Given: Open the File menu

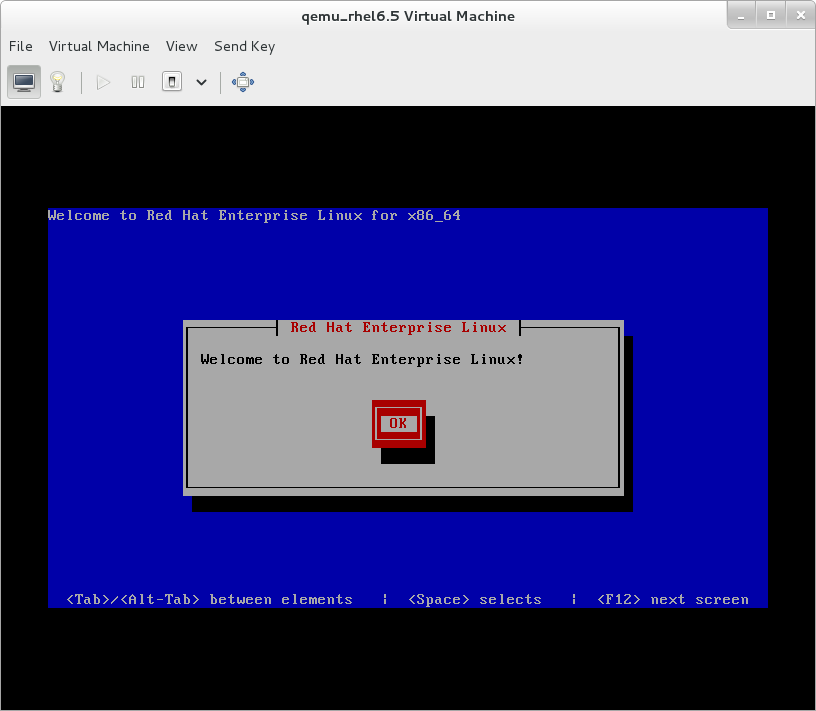Looking at the screenshot, I should (21, 46).
